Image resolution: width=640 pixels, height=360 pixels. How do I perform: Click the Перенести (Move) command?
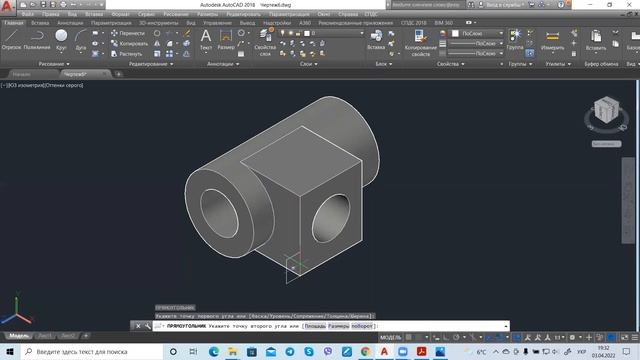pos(128,33)
